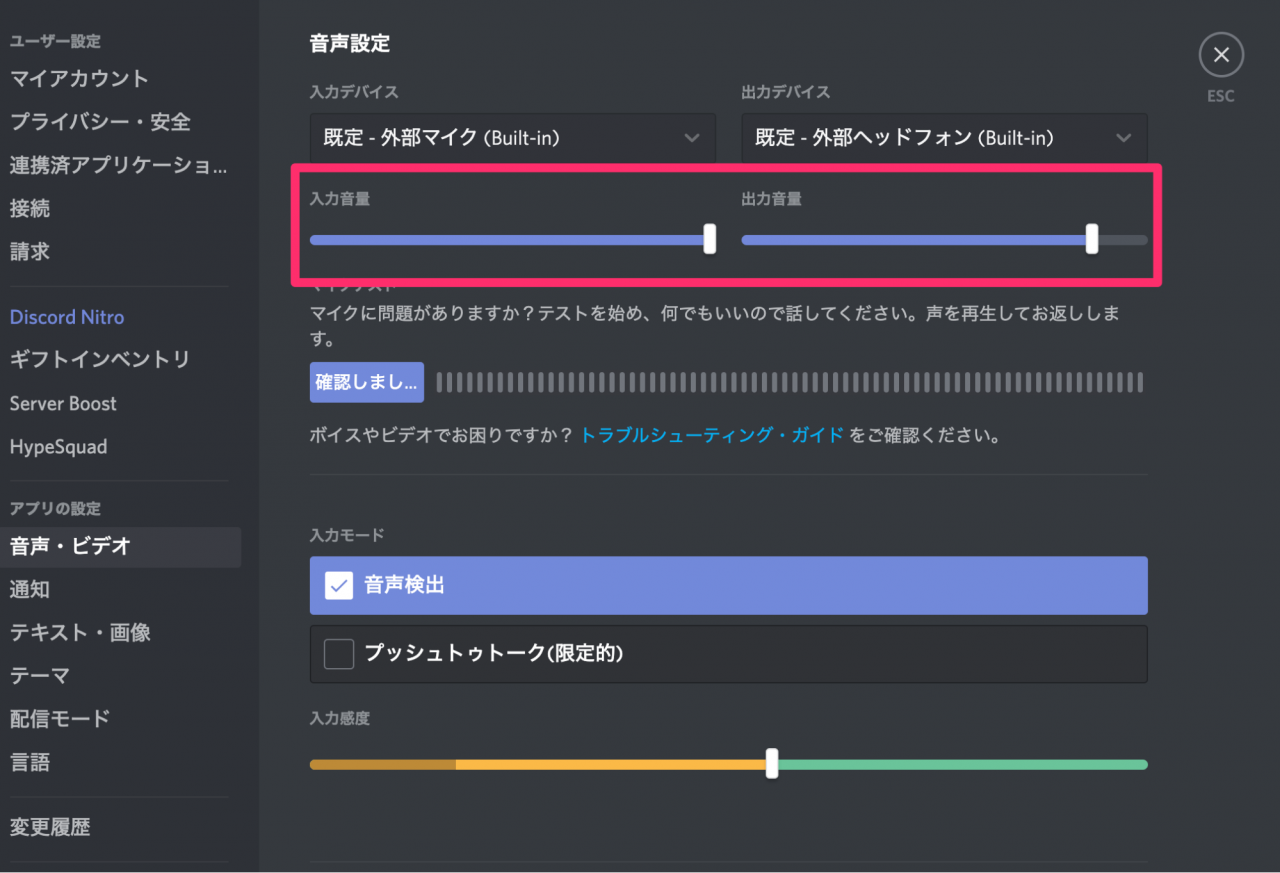Open 配信モード settings
The image size is (1280, 873).
coord(60,719)
